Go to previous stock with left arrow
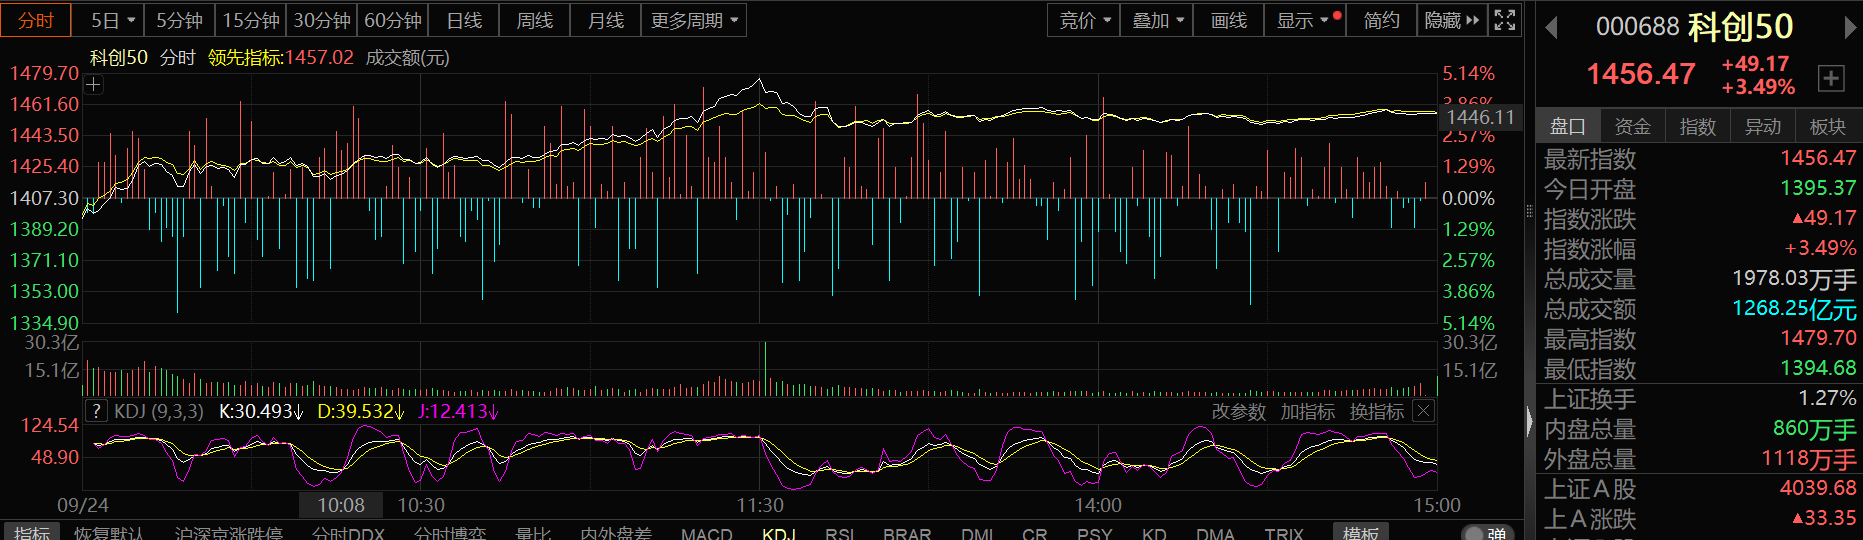 point(1552,27)
